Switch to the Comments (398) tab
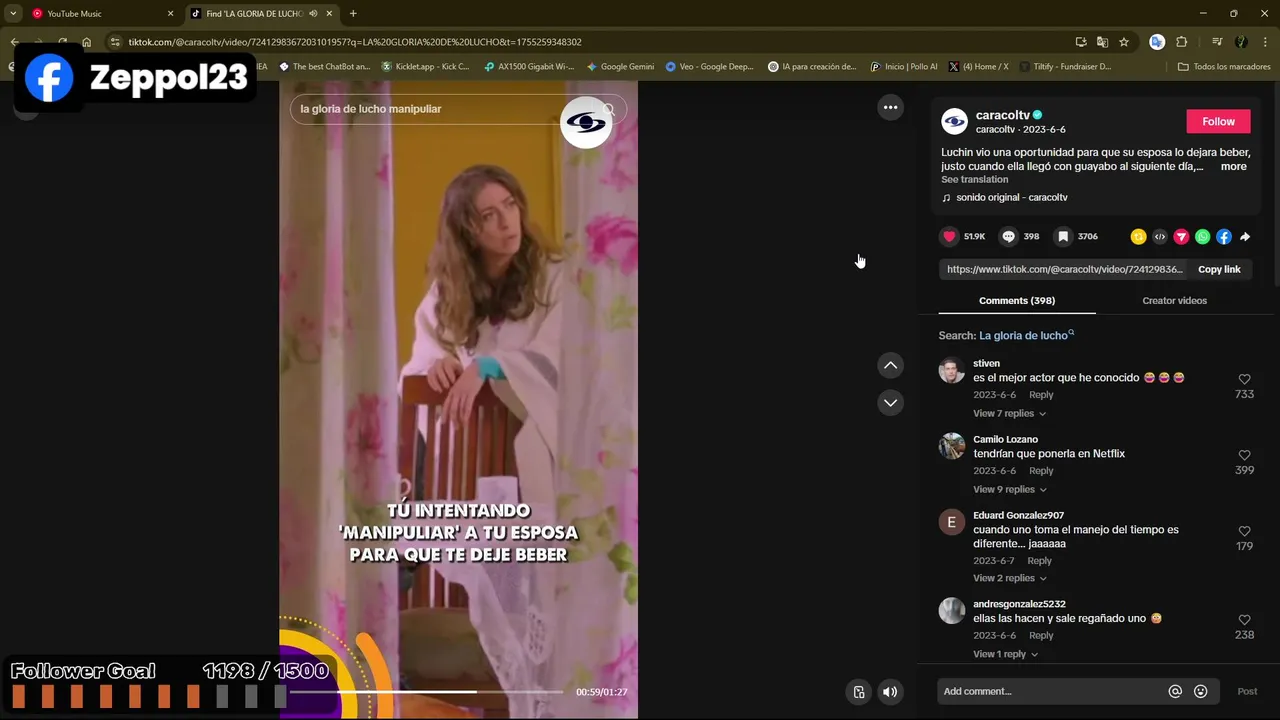The width and height of the screenshot is (1280, 720). click(x=1017, y=300)
